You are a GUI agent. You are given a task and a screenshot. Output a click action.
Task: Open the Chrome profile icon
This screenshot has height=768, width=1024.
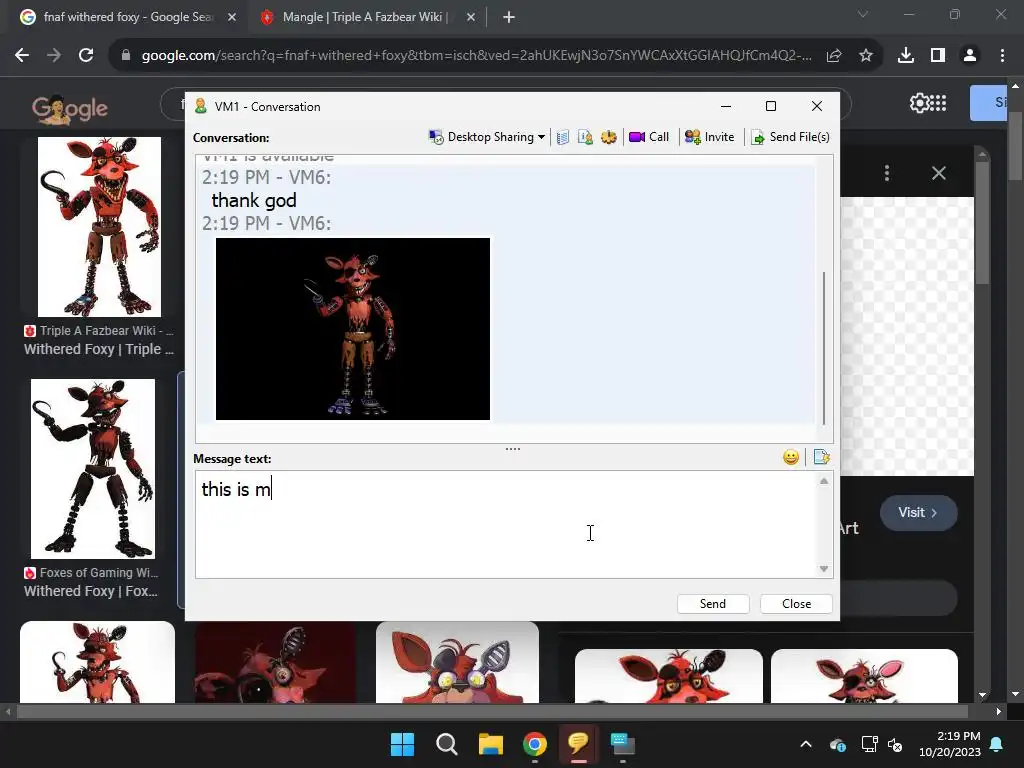(x=970, y=56)
